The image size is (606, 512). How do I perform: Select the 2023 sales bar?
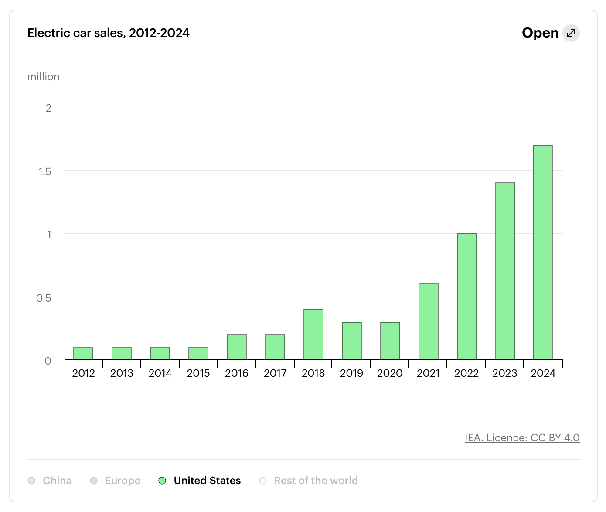[x=505, y=271]
